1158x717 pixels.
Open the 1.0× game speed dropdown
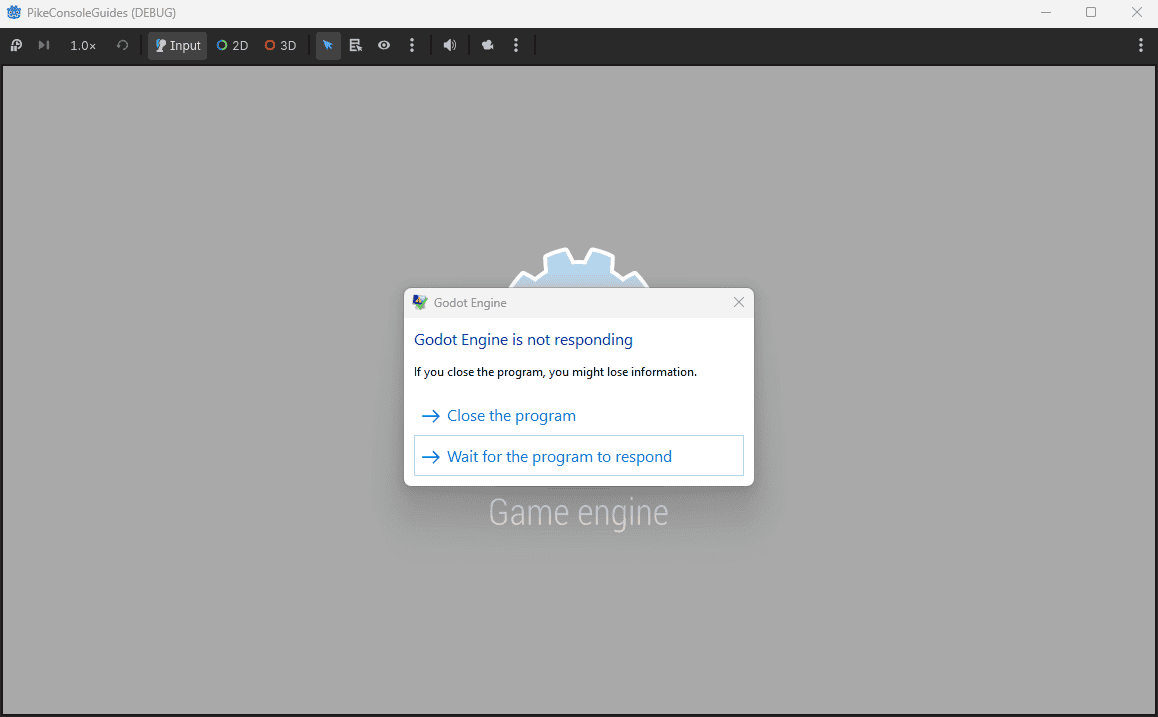pyautogui.click(x=83, y=46)
